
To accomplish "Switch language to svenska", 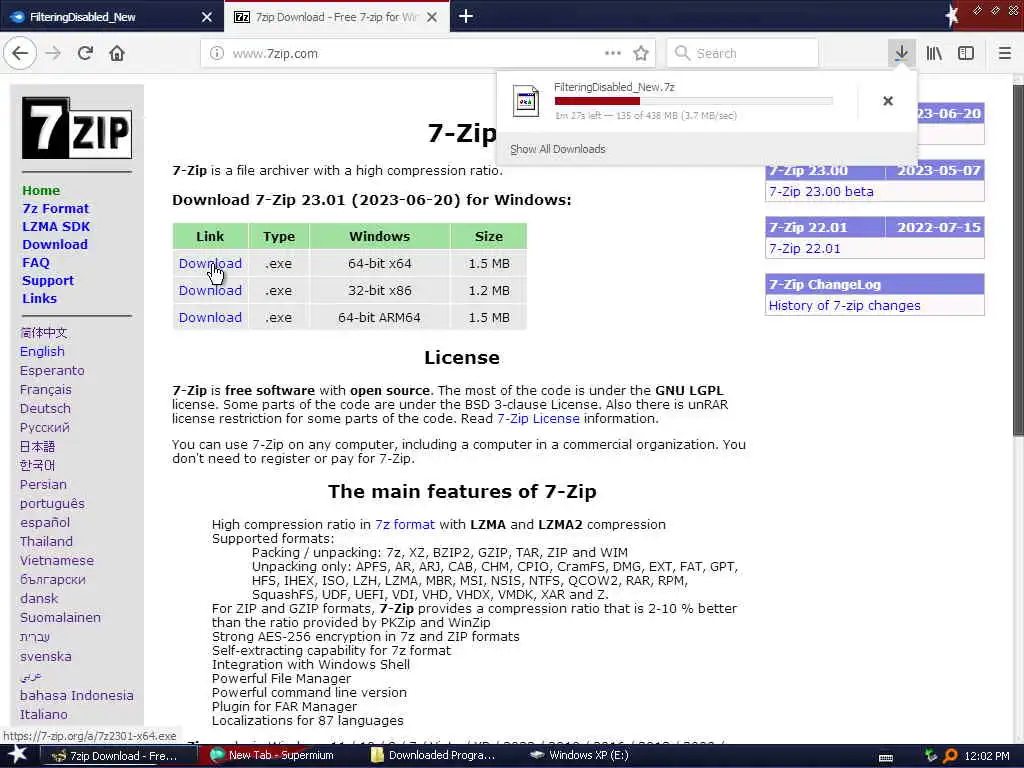I will point(46,656).
